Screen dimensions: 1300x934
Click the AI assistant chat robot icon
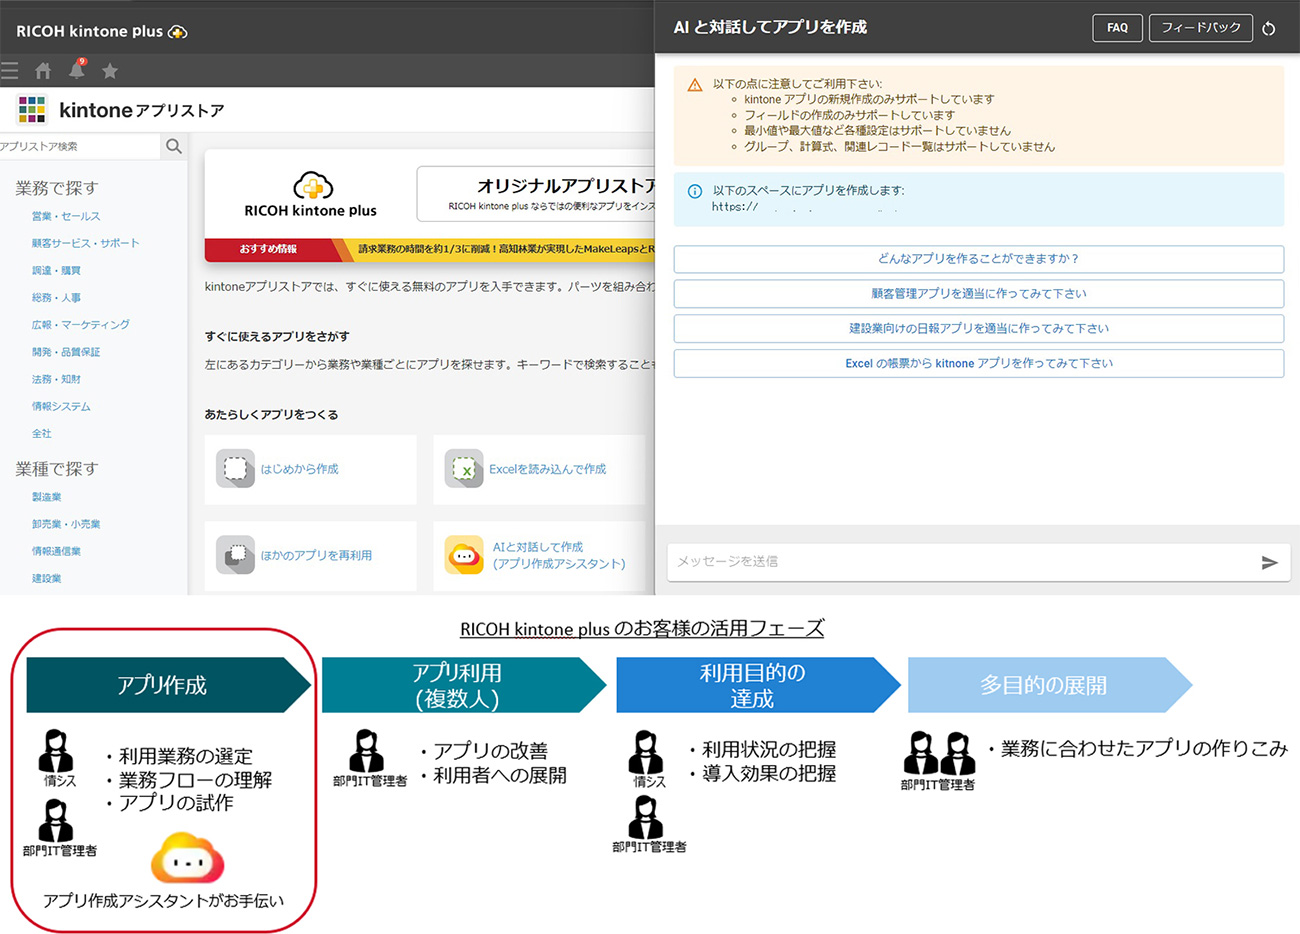tap(464, 556)
